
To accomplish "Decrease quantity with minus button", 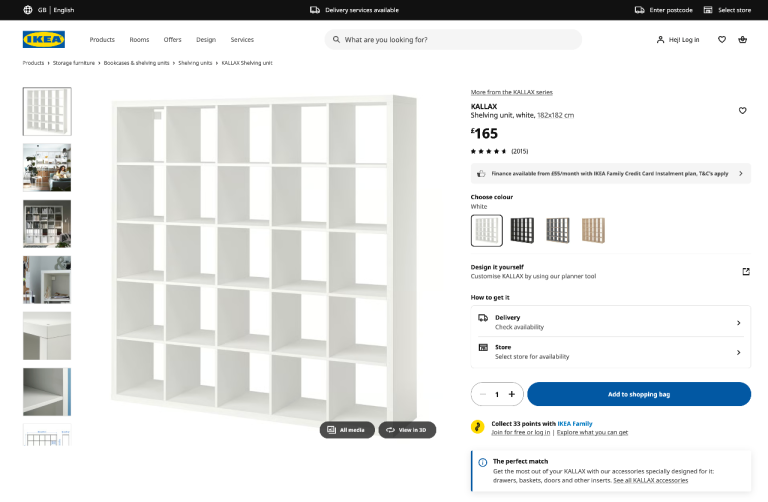I will tap(483, 394).
